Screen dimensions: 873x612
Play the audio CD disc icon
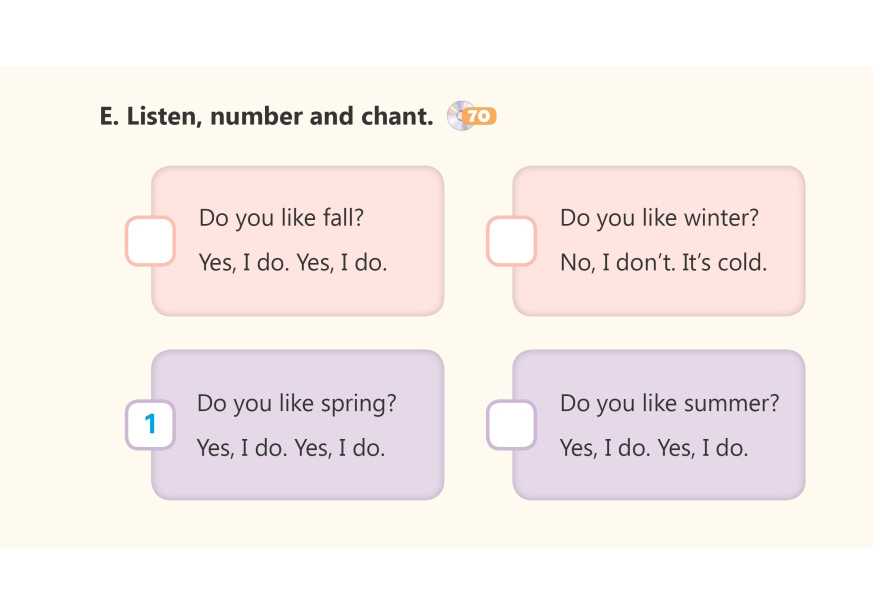458,116
